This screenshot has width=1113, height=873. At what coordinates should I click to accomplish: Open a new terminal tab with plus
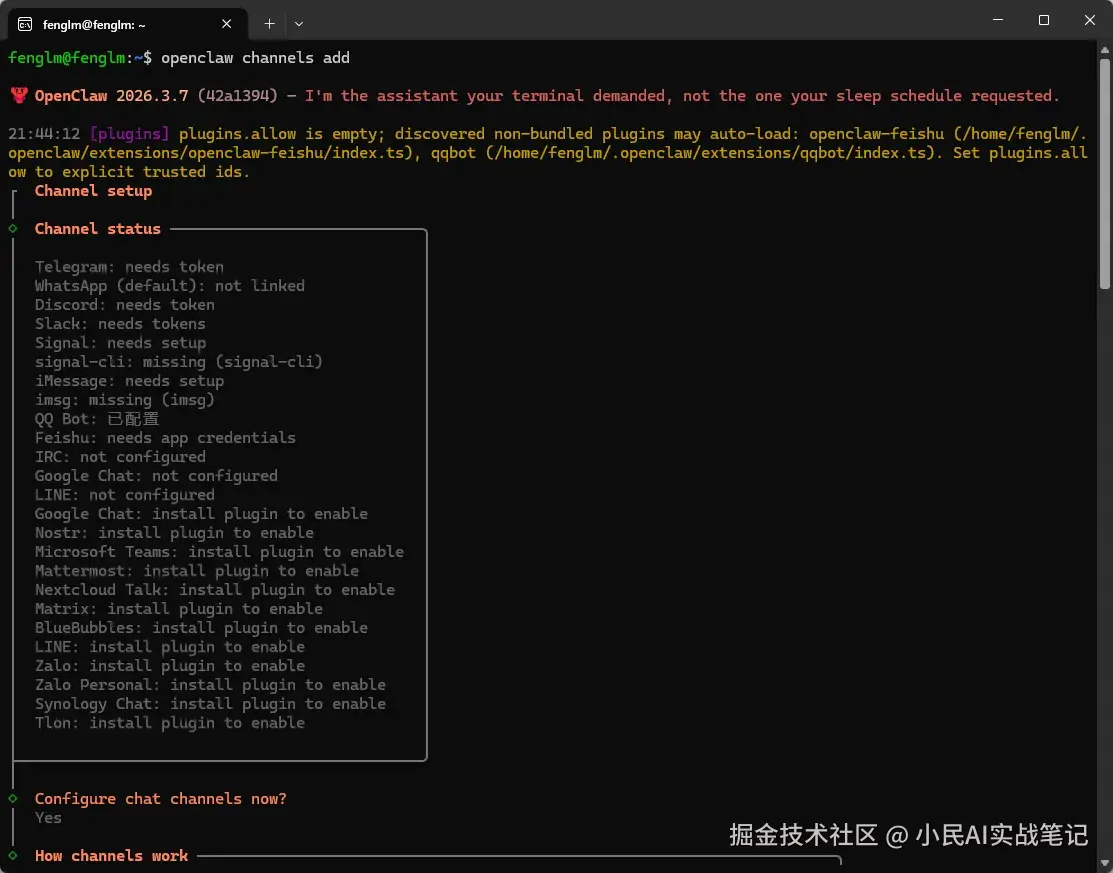point(269,23)
